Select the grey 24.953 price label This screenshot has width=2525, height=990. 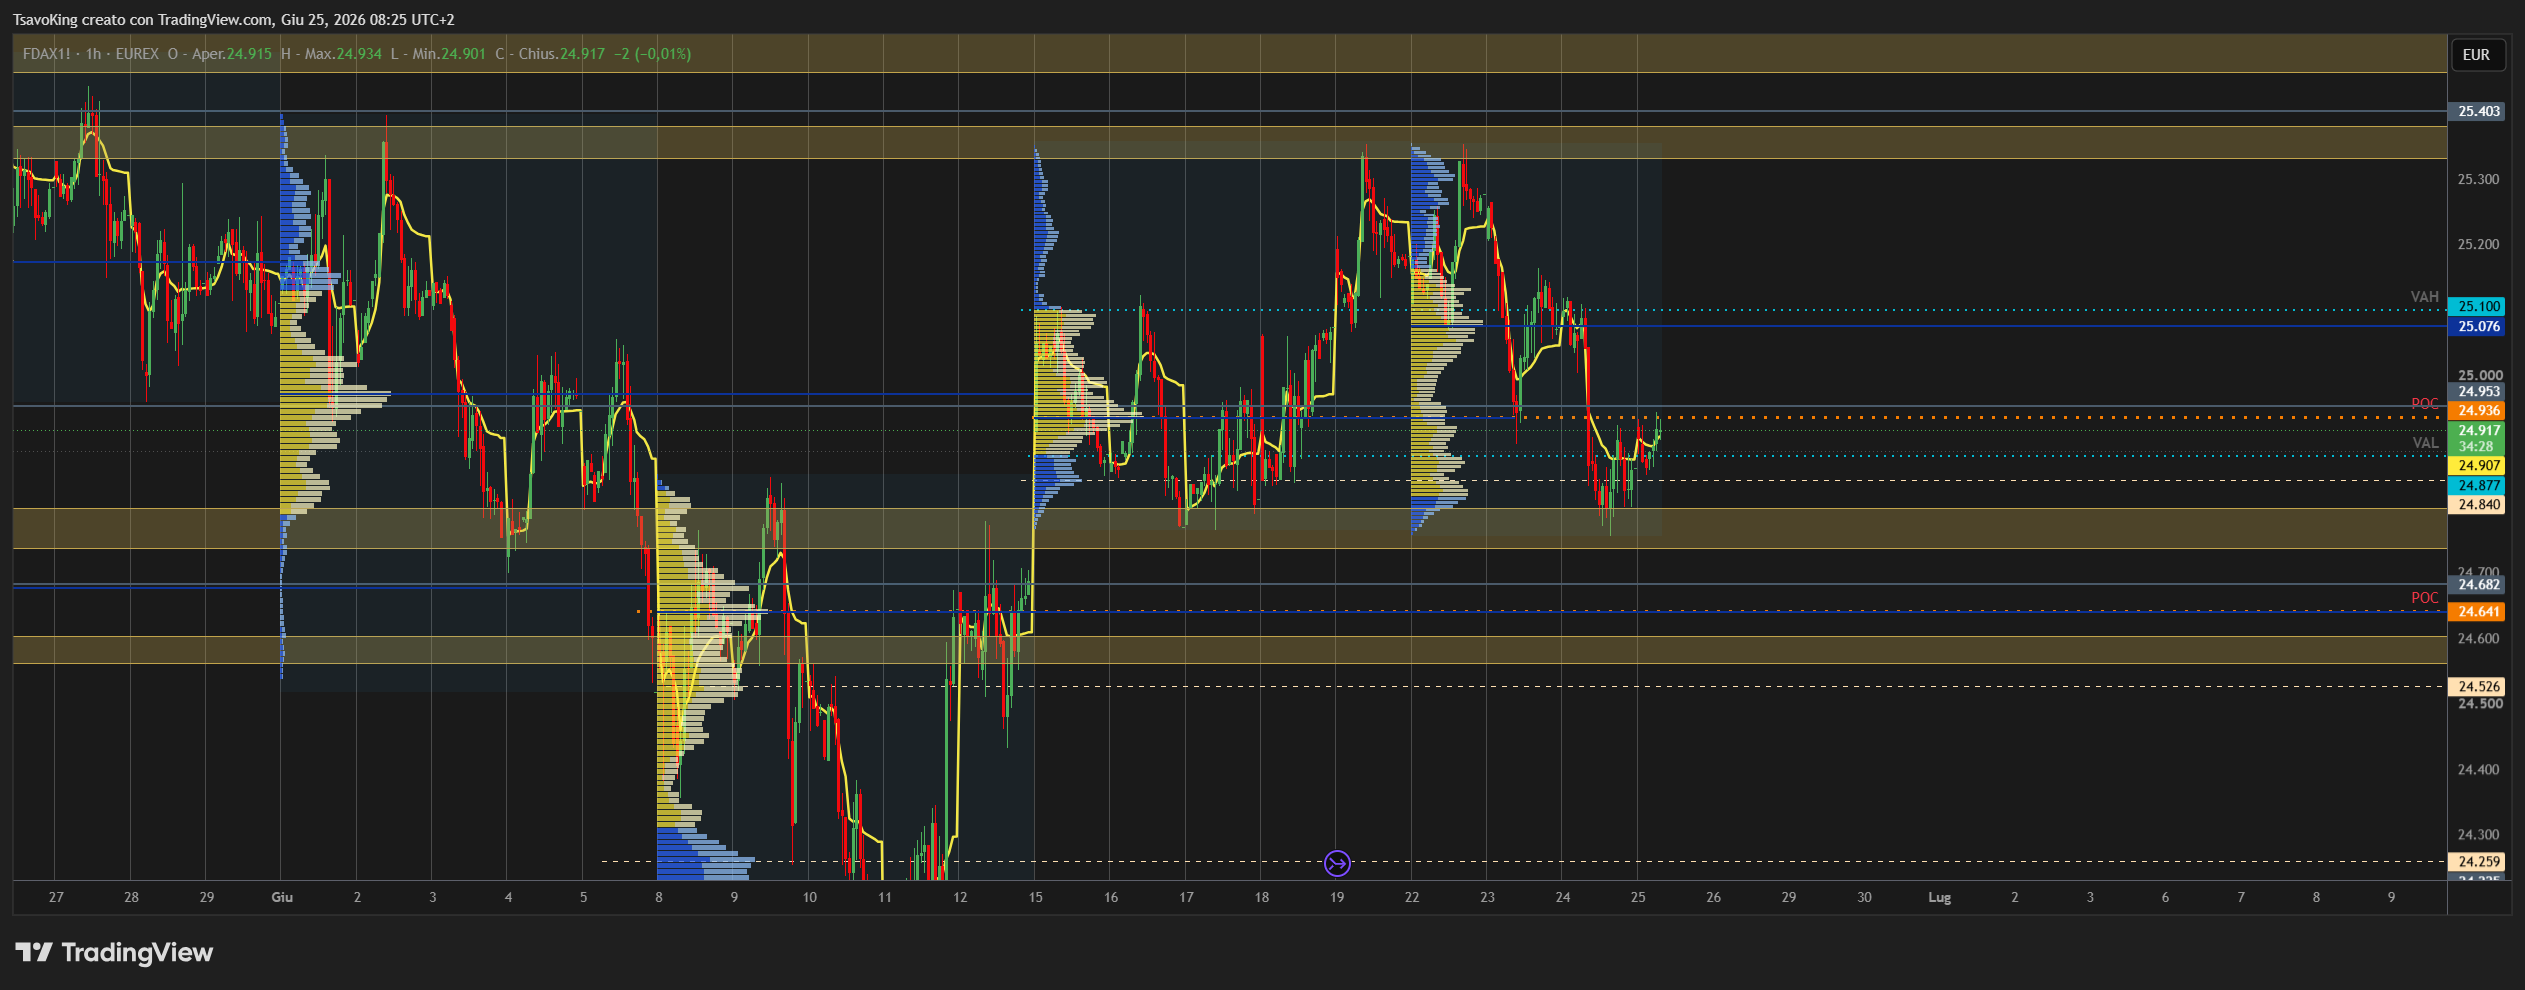pyautogui.click(x=2477, y=392)
